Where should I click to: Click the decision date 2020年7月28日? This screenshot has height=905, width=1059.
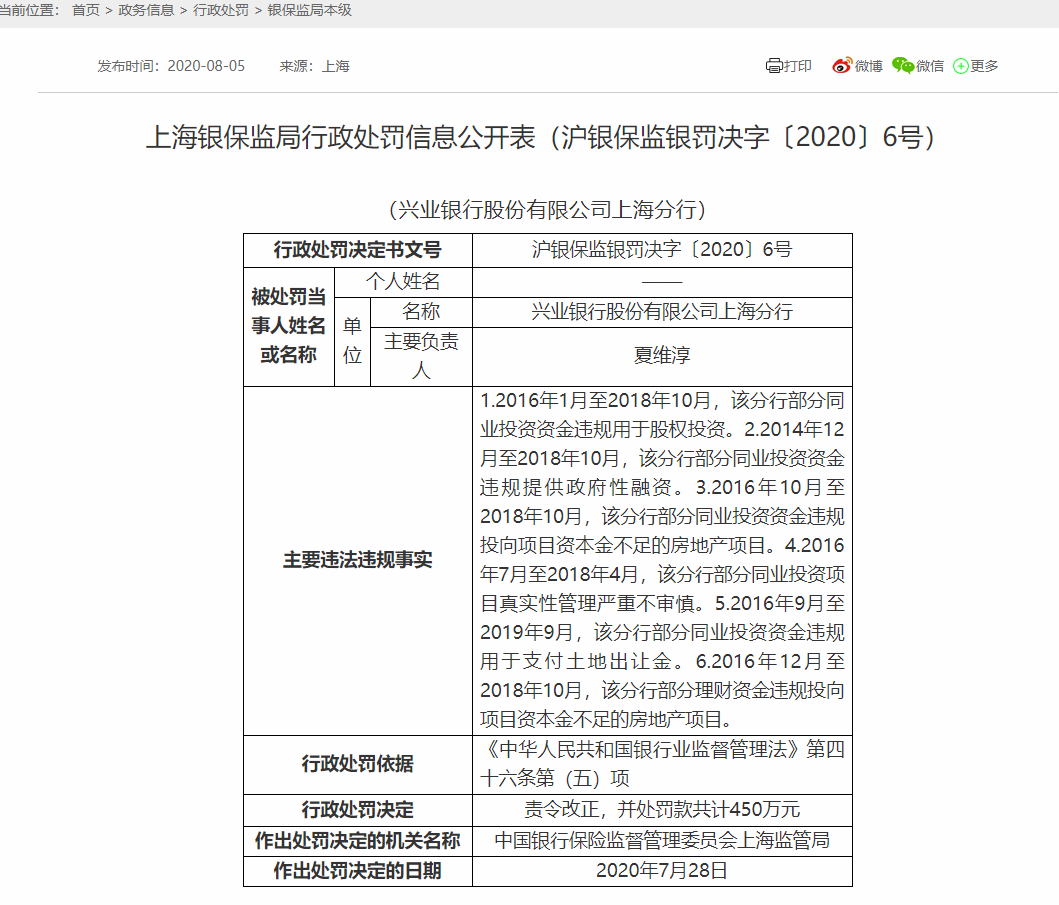click(662, 871)
